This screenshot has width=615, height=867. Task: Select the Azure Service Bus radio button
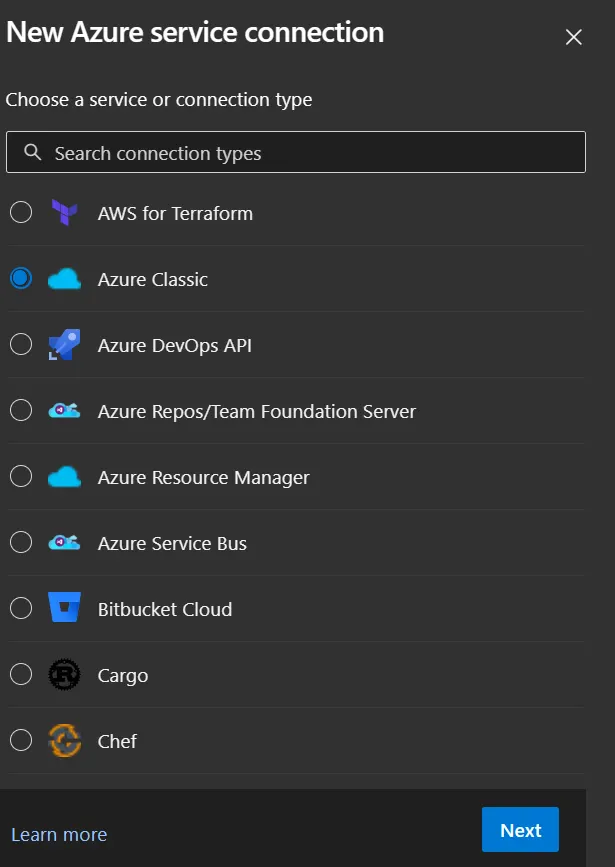(x=20, y=543)
